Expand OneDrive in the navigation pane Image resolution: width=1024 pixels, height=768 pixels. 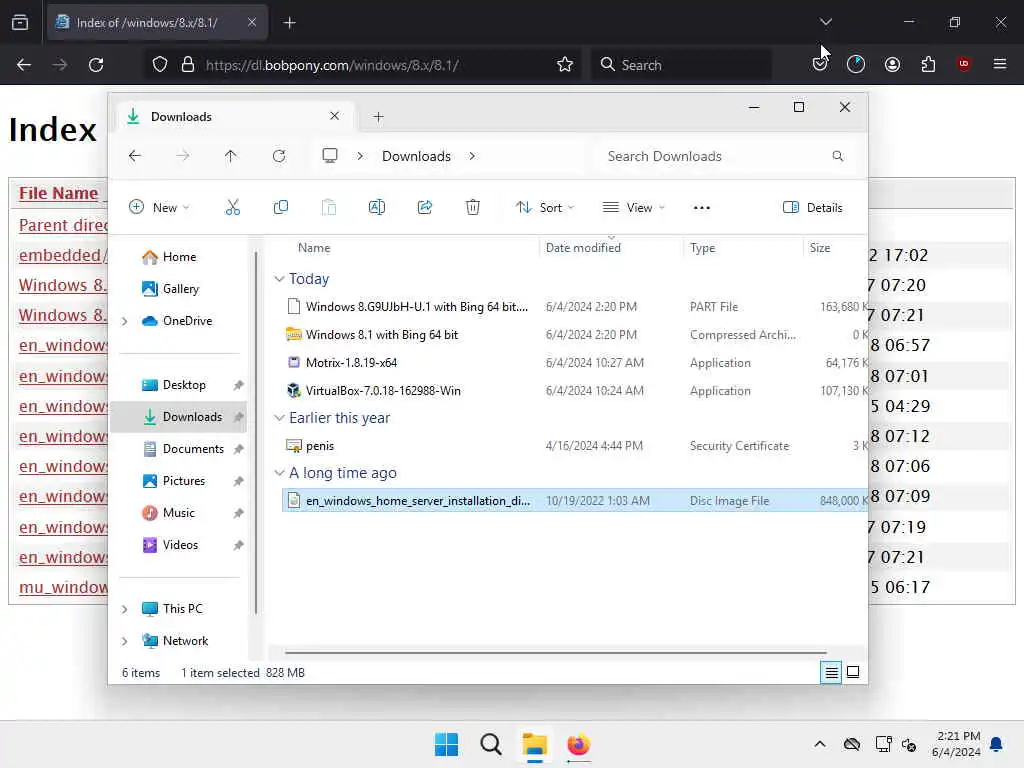[125, 321]
